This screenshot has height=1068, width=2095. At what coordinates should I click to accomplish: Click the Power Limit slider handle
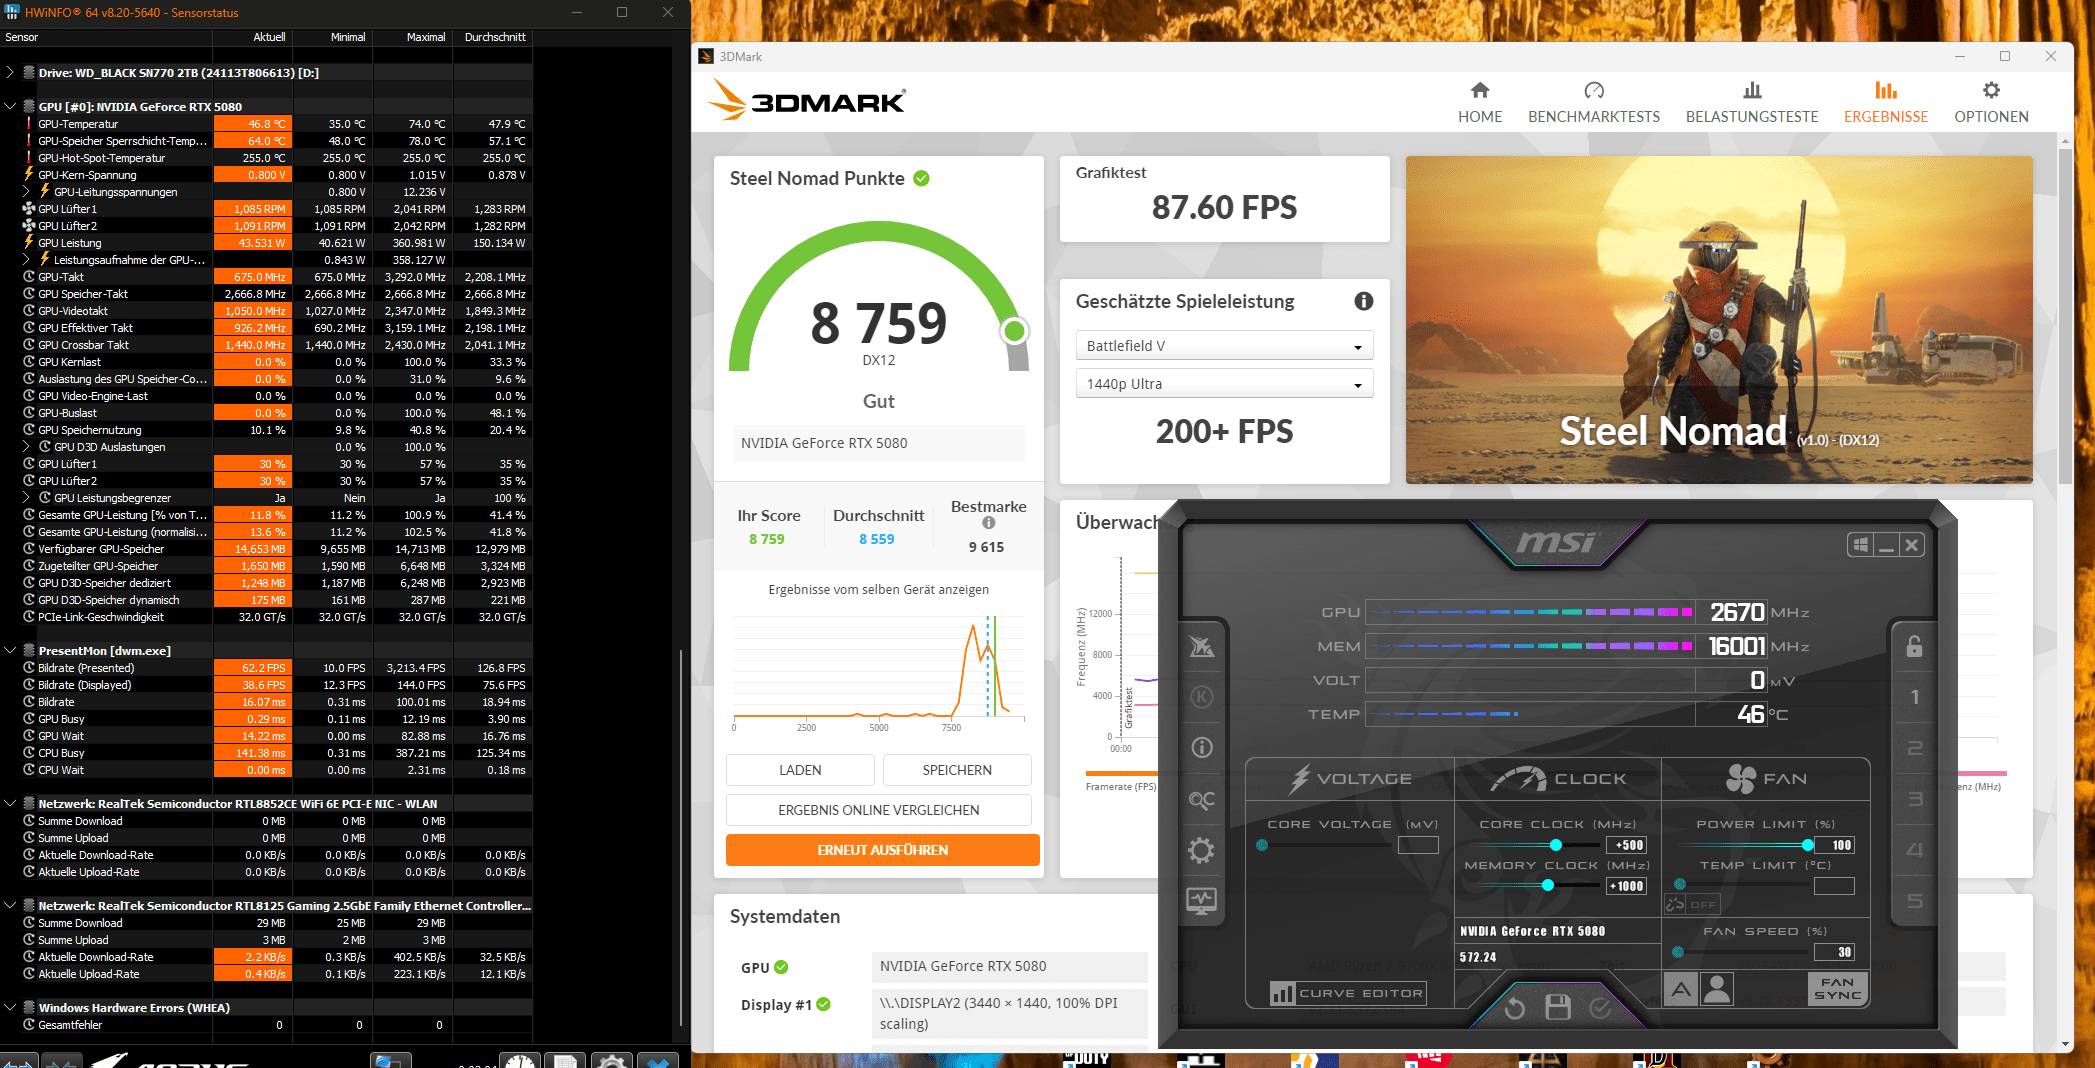tap(1808, 845)
